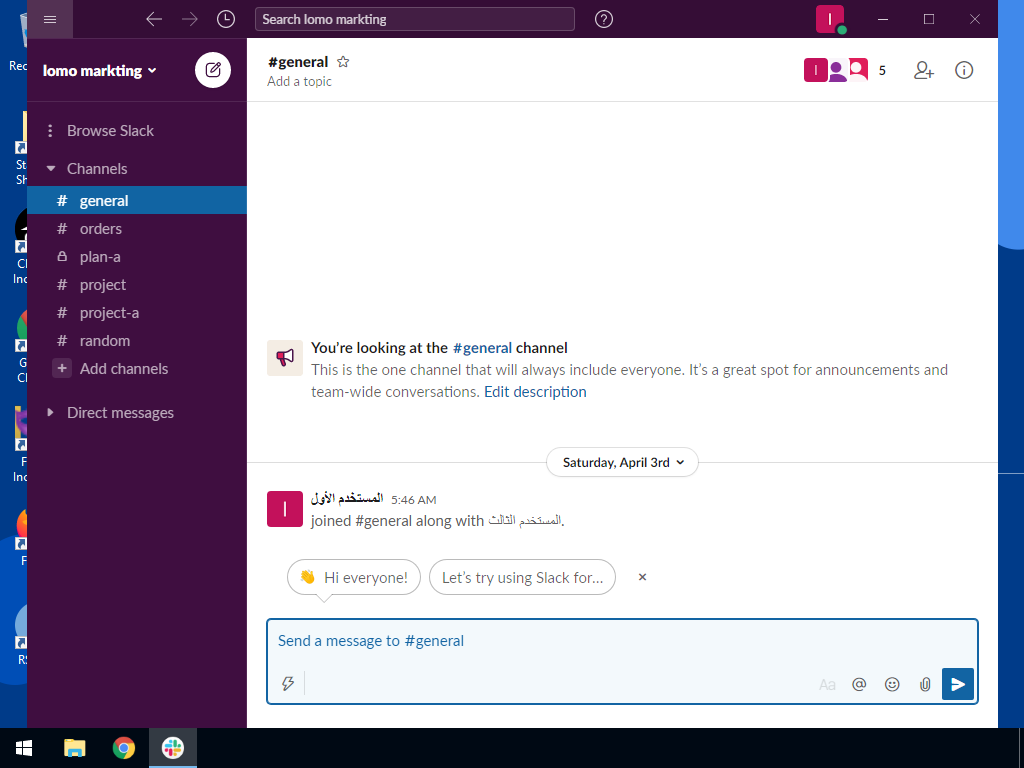Go back using the back arrow
The height and width of the screenshot is (768, 1024).
click(x=154, y=19)
